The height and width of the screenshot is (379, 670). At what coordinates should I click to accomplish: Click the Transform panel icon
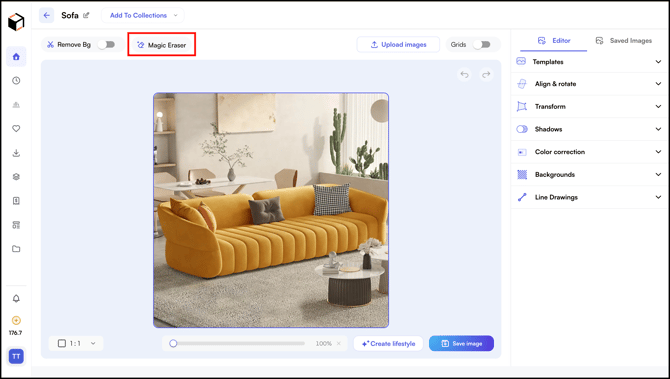(x=522, y=106)
